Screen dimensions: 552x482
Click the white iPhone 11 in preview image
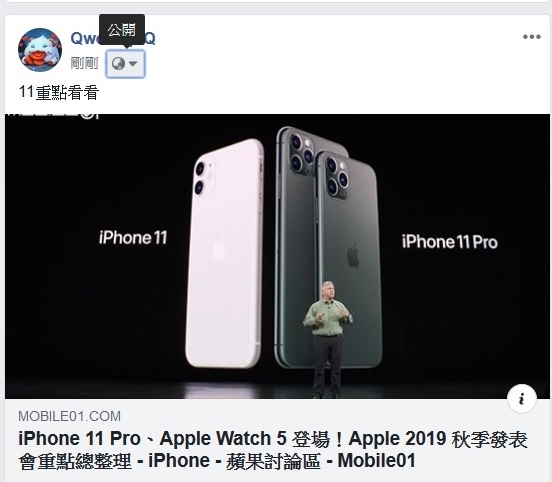pos(225,253)
